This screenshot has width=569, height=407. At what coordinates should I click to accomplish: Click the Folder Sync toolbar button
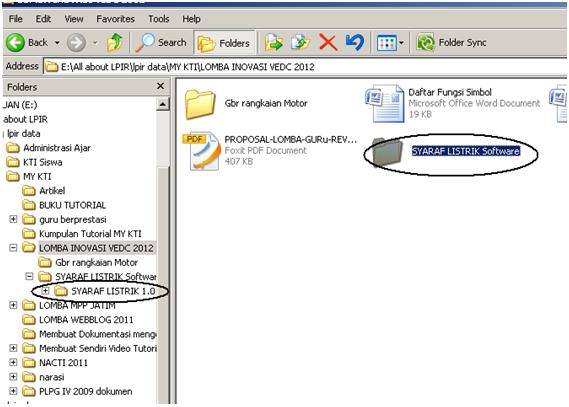coord(451,42)
